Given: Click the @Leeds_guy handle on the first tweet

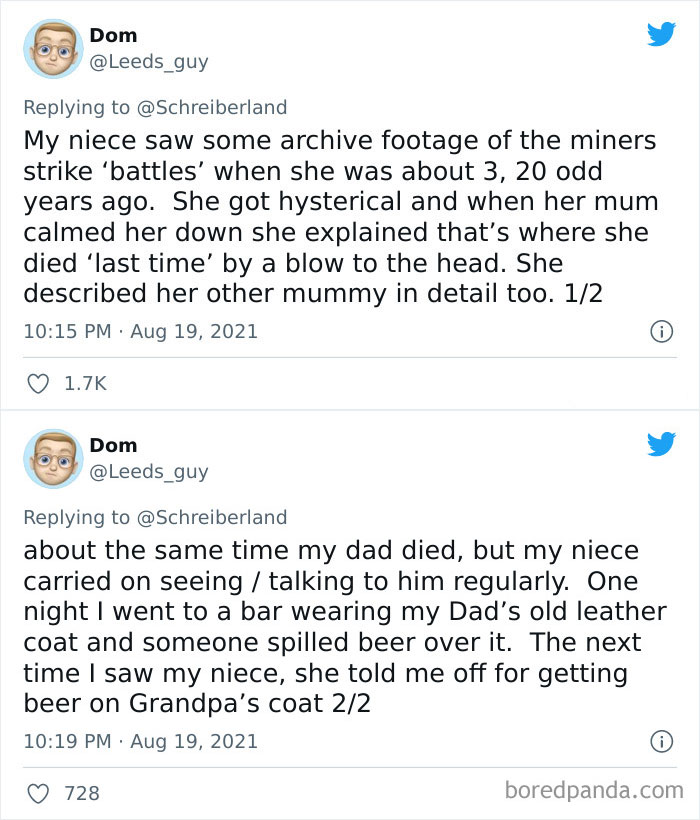Looking at the screenshot, I should coord(148,61).
